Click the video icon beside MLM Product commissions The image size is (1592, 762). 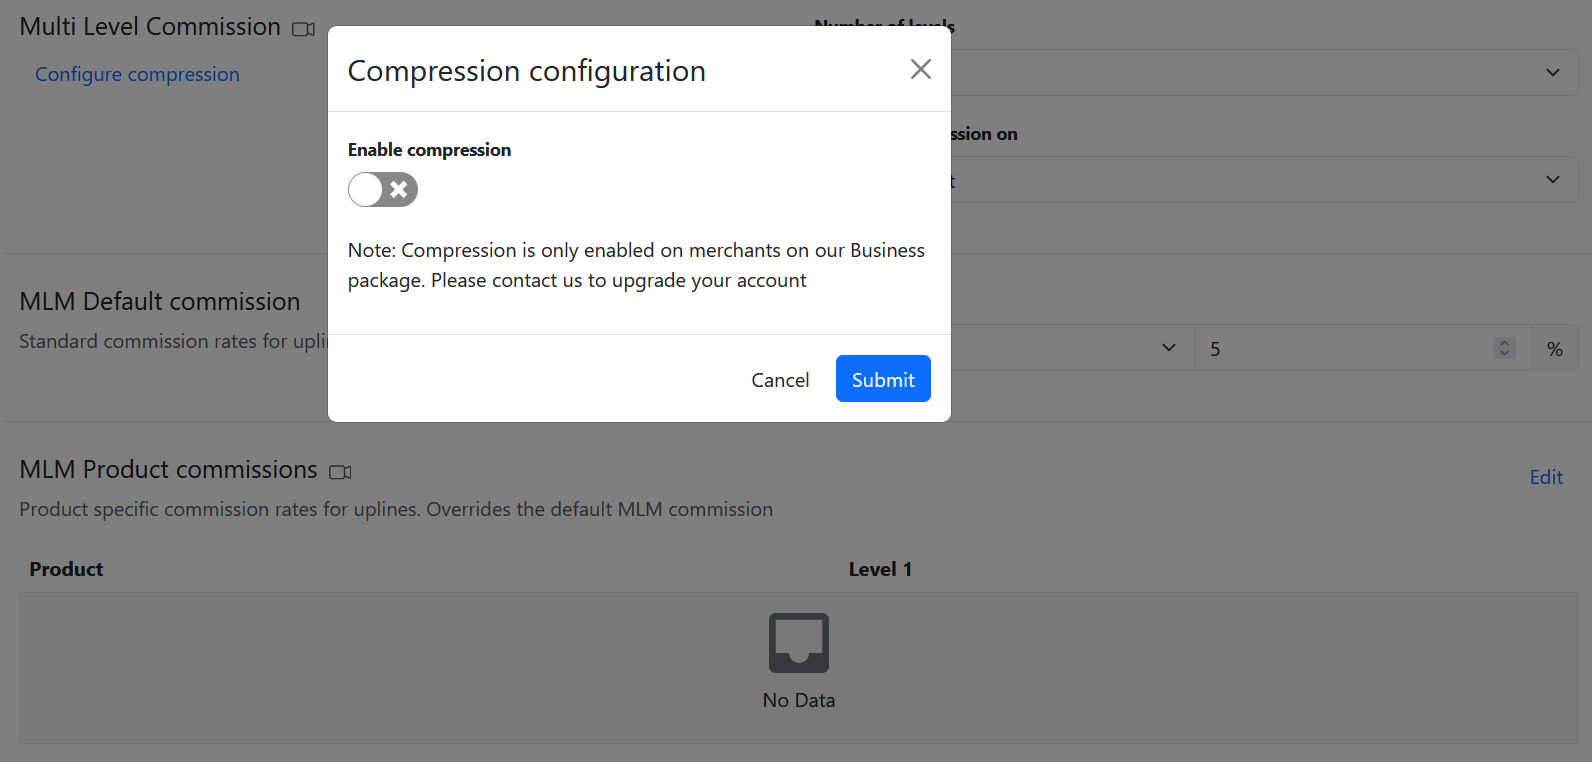[340, 472]
